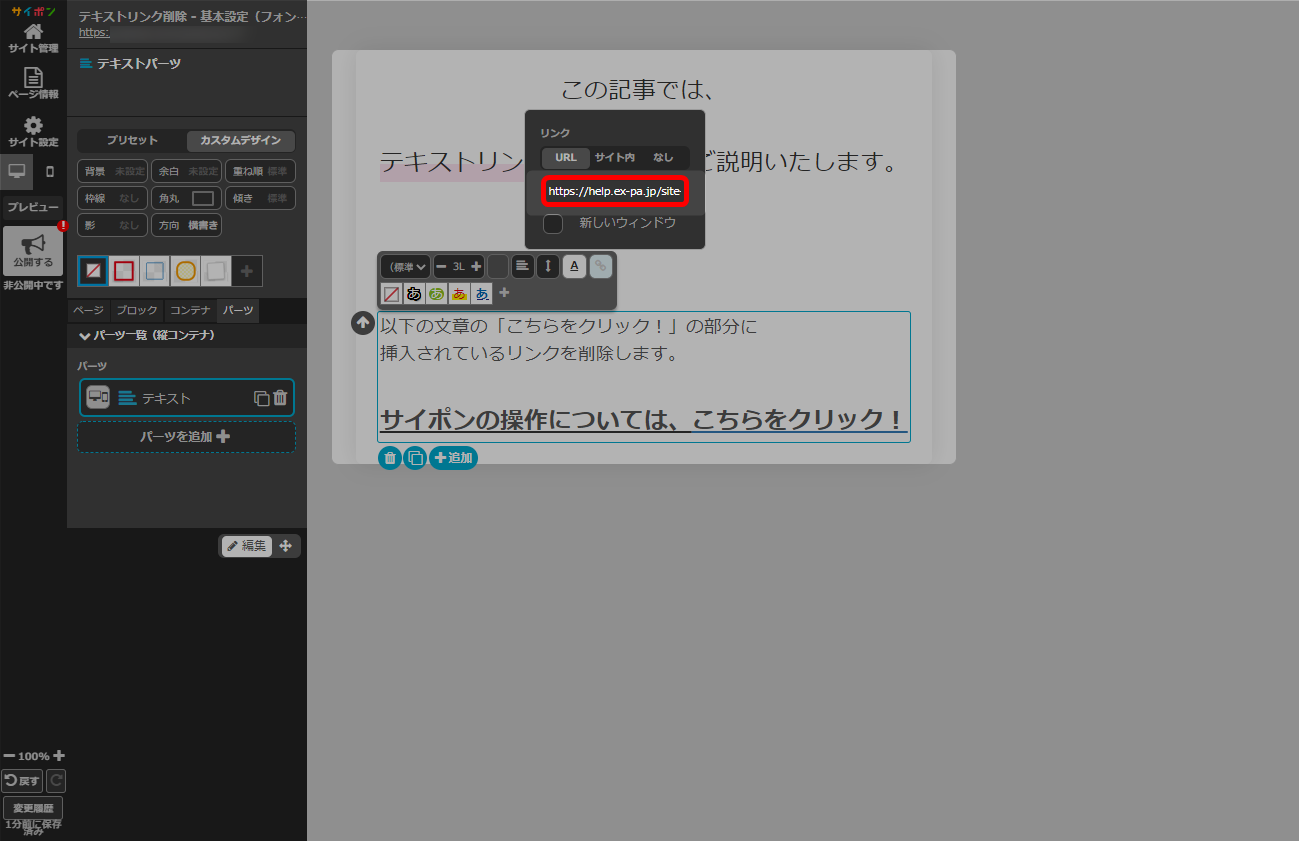Viewport: 1299px width, 841px height.
Task: Add a new text style
Action: point(504,293)
